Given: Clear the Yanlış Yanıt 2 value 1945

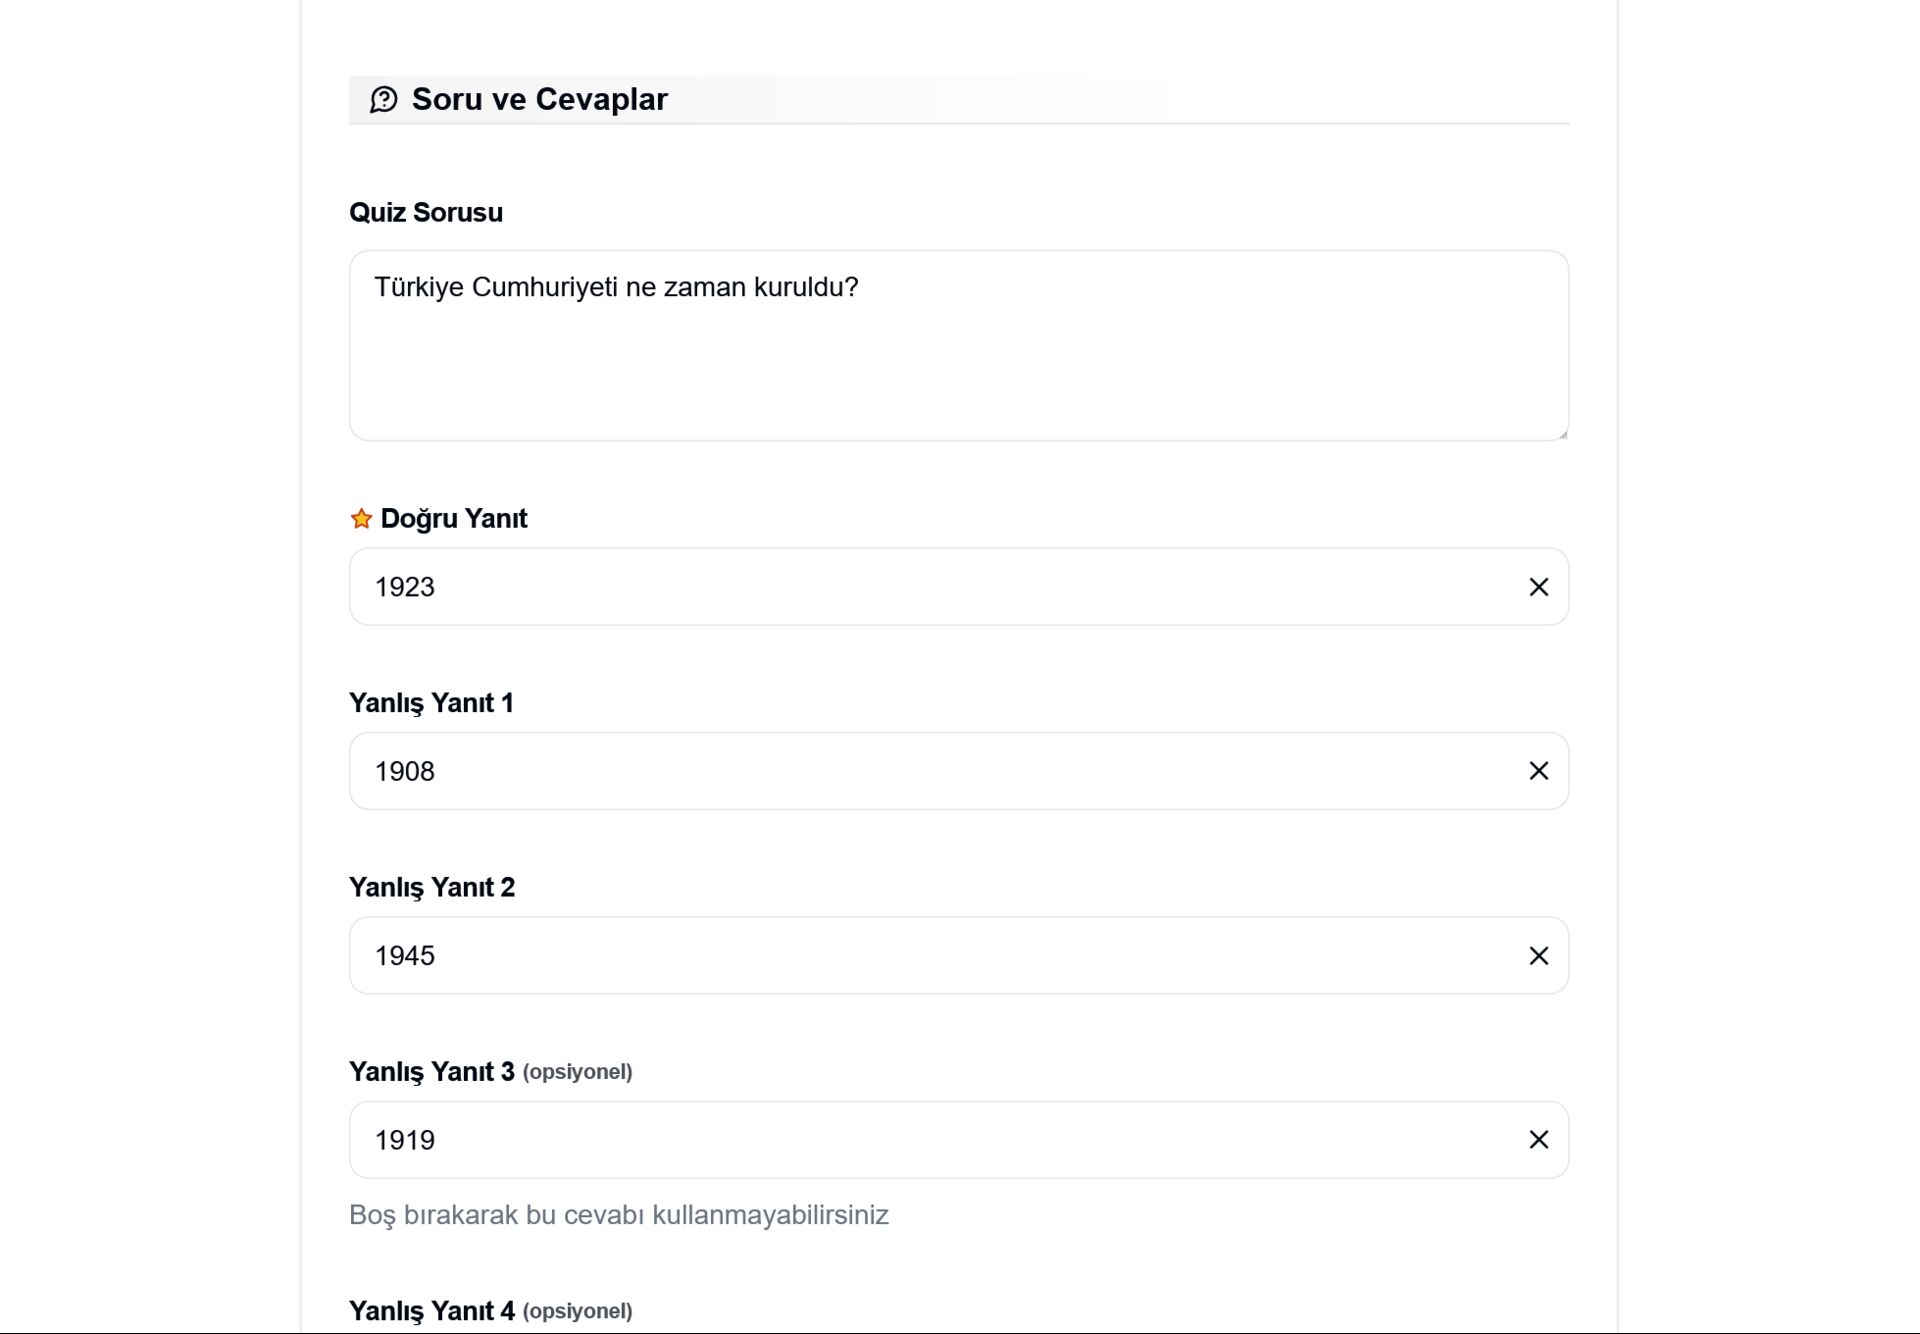Looking at the screenshot, I should [1538, 956].
